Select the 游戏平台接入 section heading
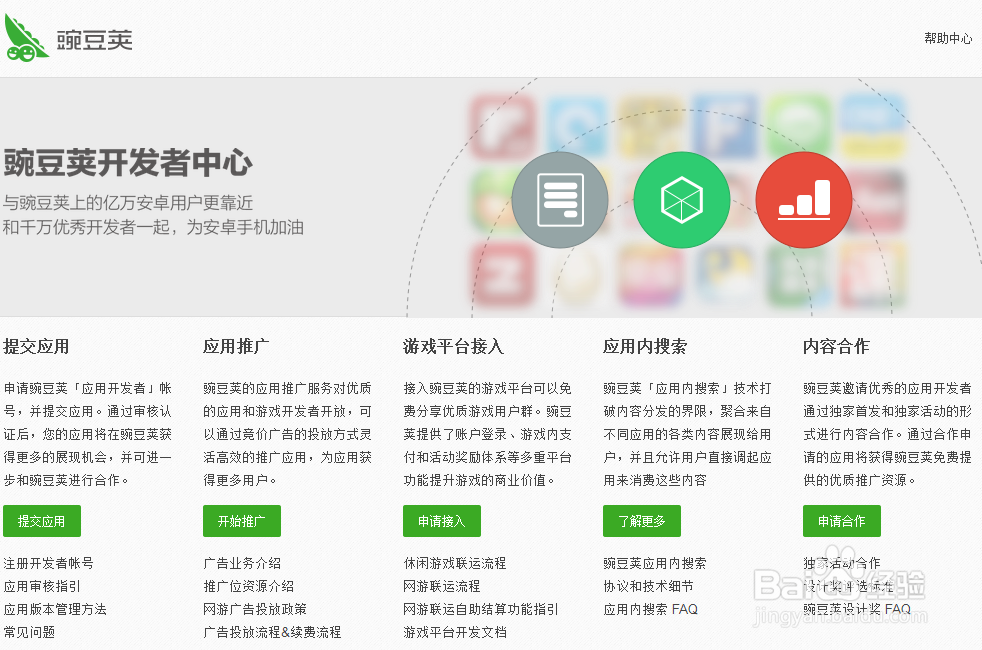Image resolution: width=982 pixels, height=650 pixels. [453, 346]
